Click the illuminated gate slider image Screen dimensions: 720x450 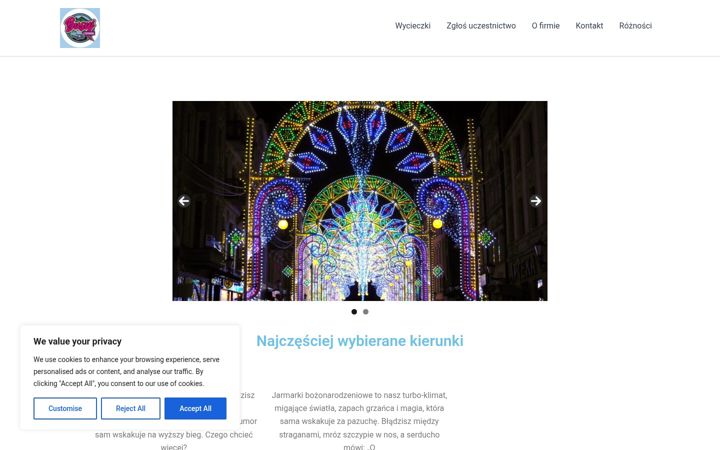(360, 201)
